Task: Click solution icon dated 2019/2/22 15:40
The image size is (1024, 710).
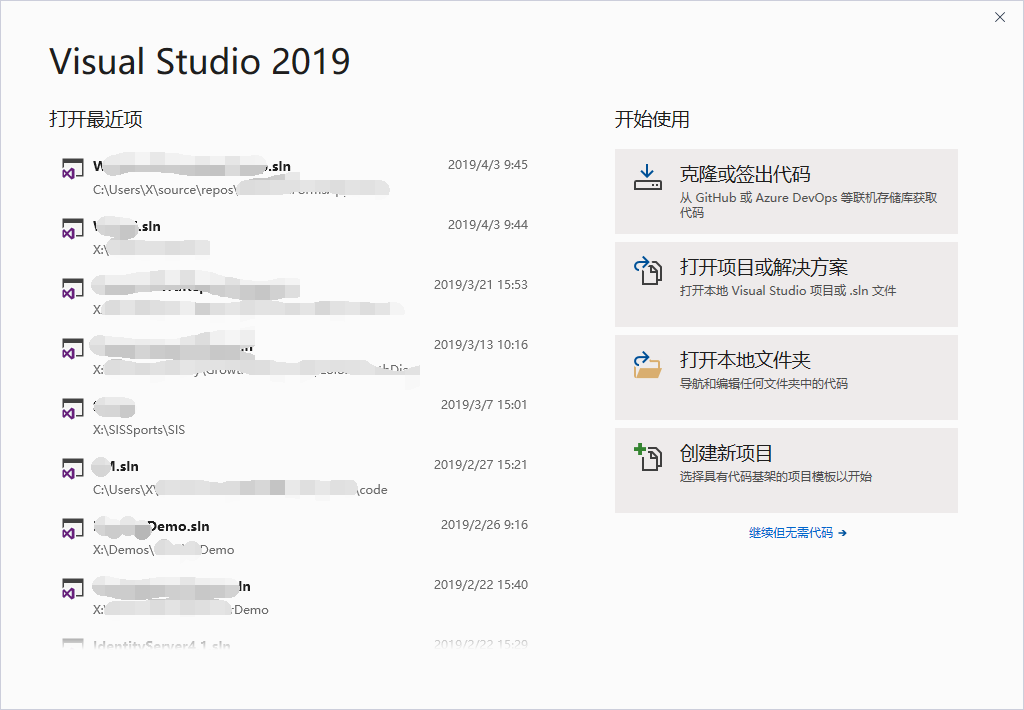Action: (72, 589)
